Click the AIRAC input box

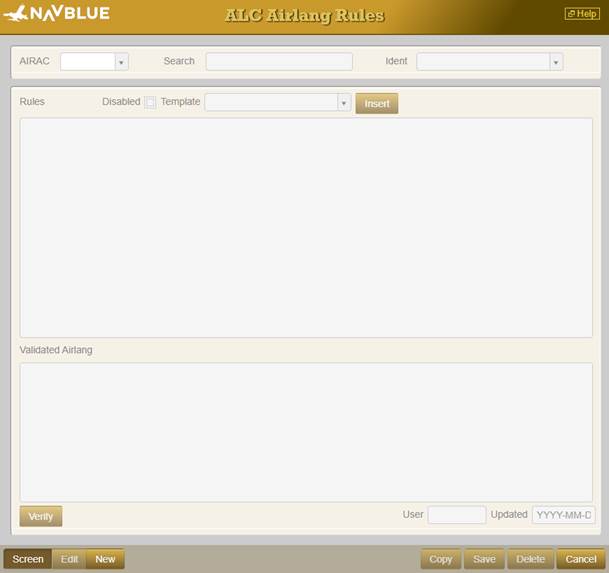[x=88, y=62]
